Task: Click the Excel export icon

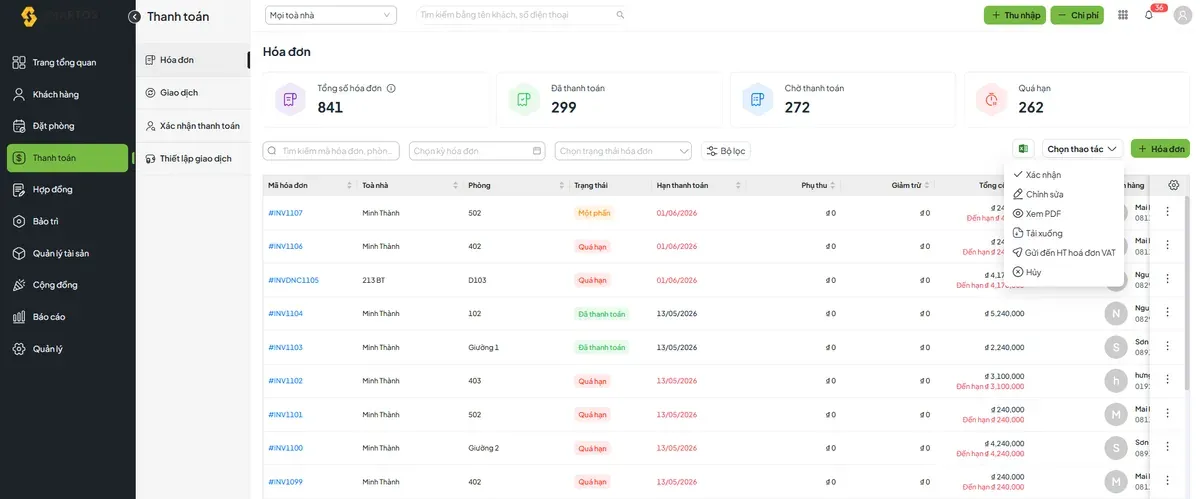Action: [1023, 149]
